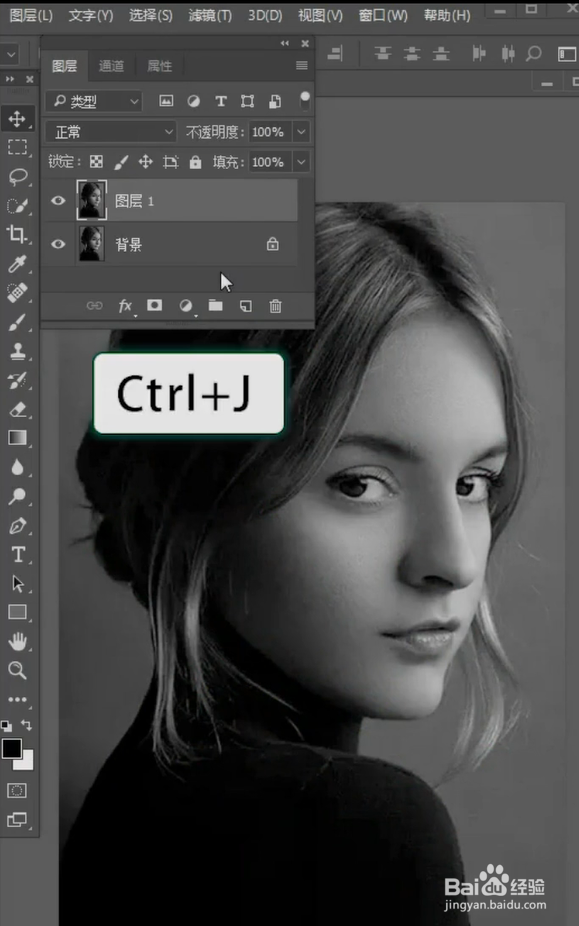Image resolution: width=579 pixels, height=926 pixels.
Task: Select the Pen tool
Action: (x=17, y=526)
